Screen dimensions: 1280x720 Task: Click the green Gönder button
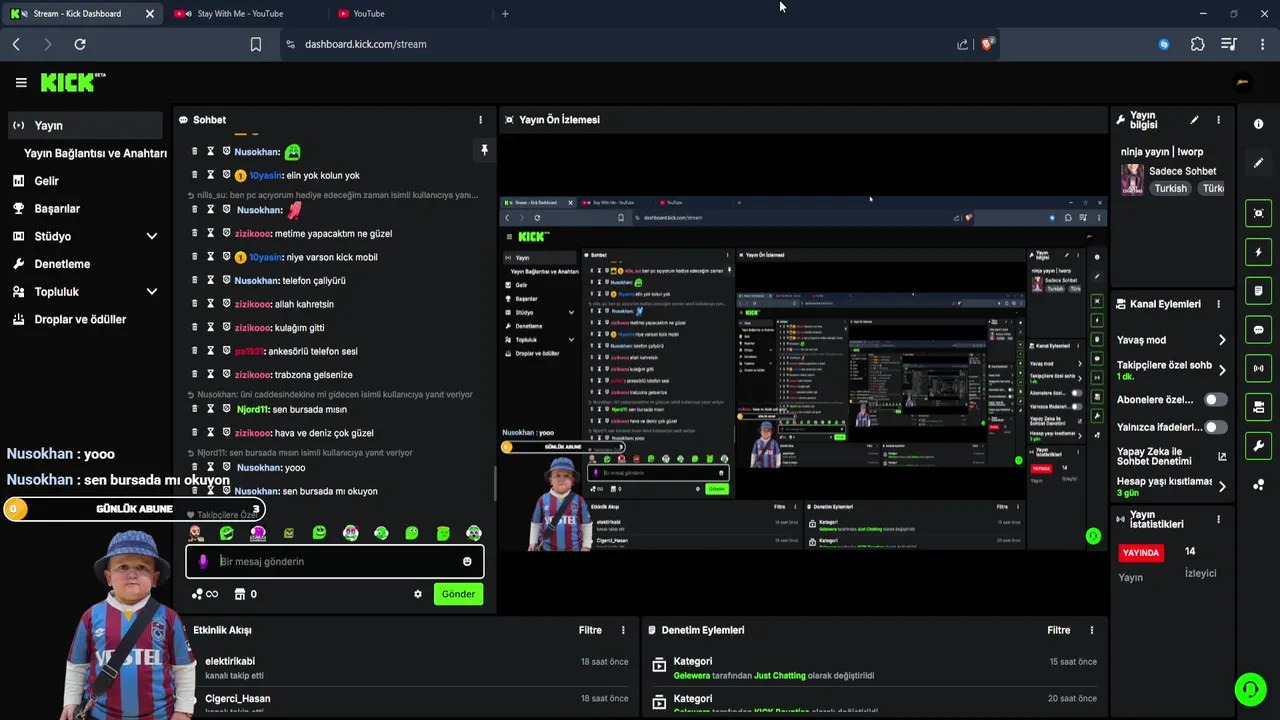[458, 594]
